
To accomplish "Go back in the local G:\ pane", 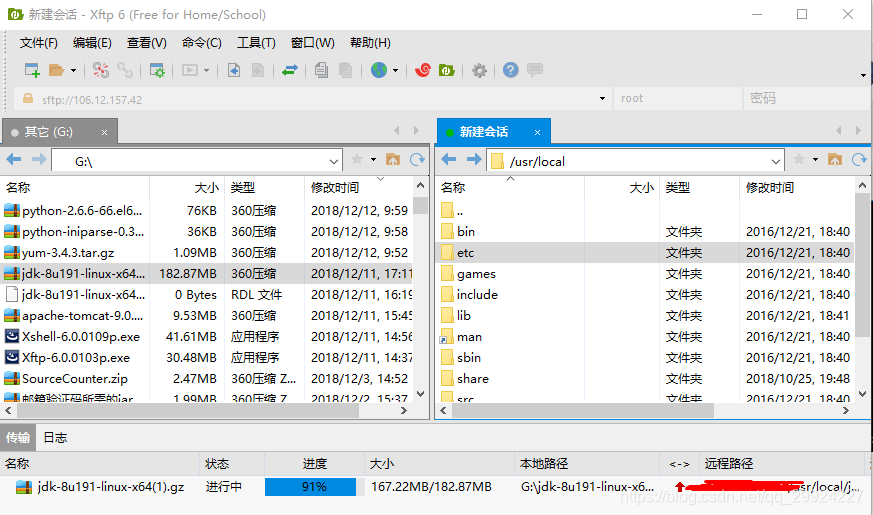I will click(x=14, y=160).
